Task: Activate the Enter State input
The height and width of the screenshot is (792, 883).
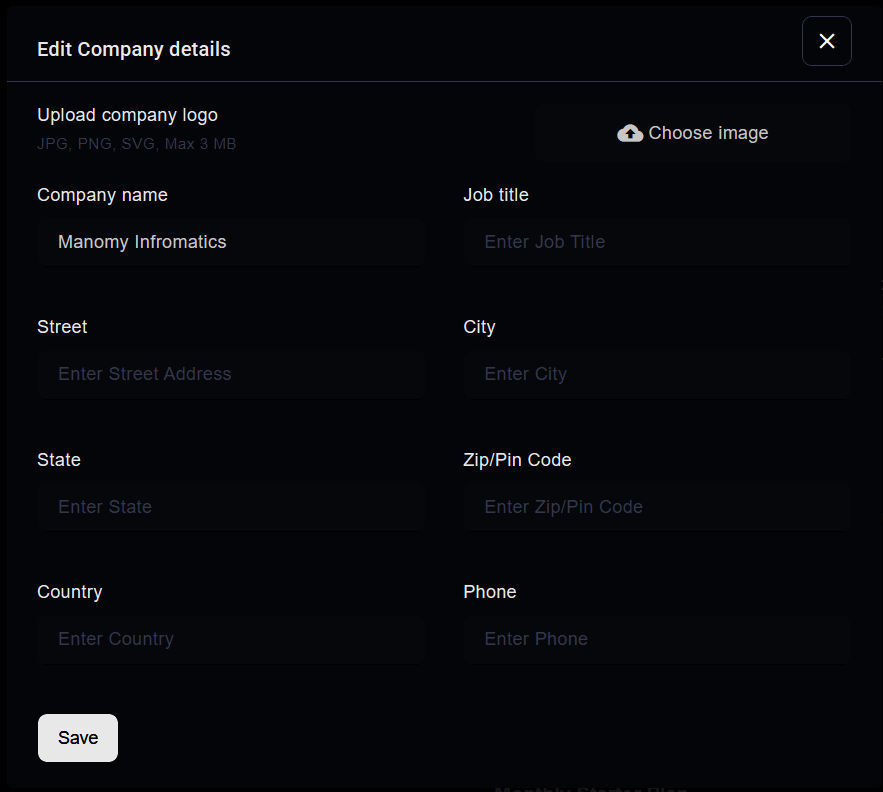Action: (231, 507)
